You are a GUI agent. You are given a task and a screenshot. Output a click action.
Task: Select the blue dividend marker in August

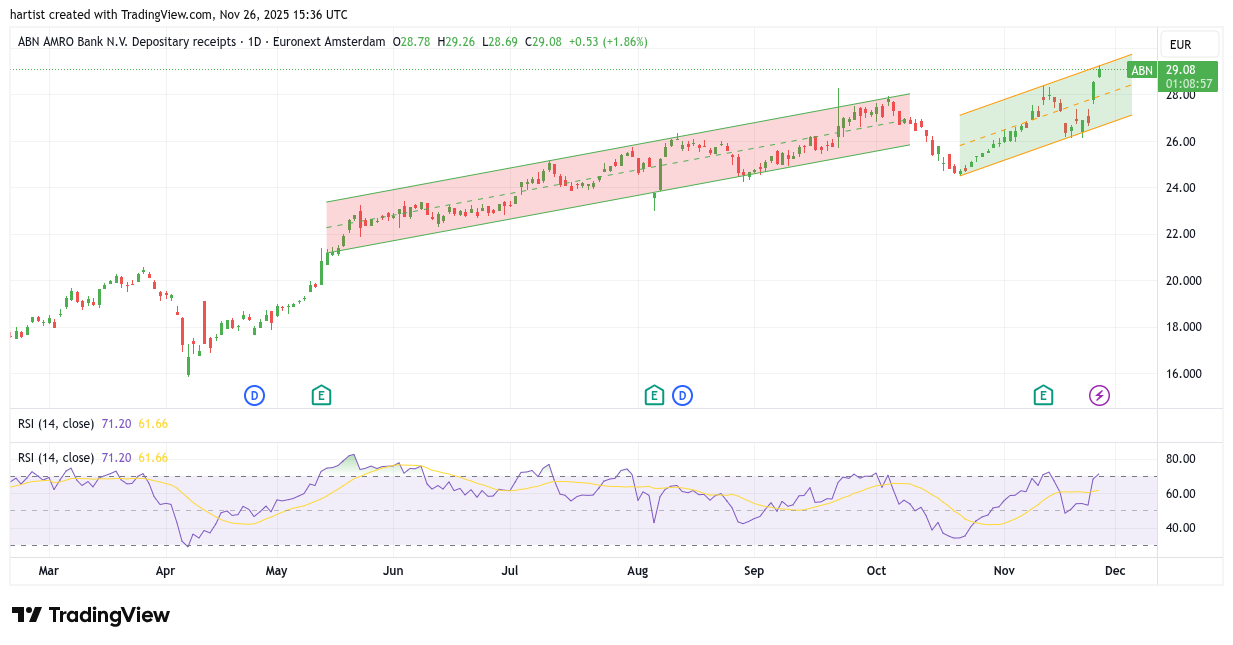point(683,396)
